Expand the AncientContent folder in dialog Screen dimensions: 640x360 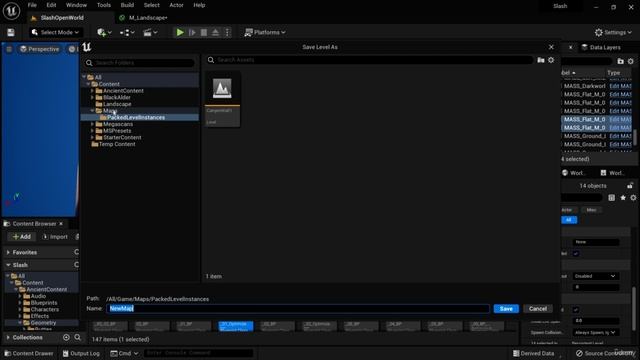tap(92, 91)
